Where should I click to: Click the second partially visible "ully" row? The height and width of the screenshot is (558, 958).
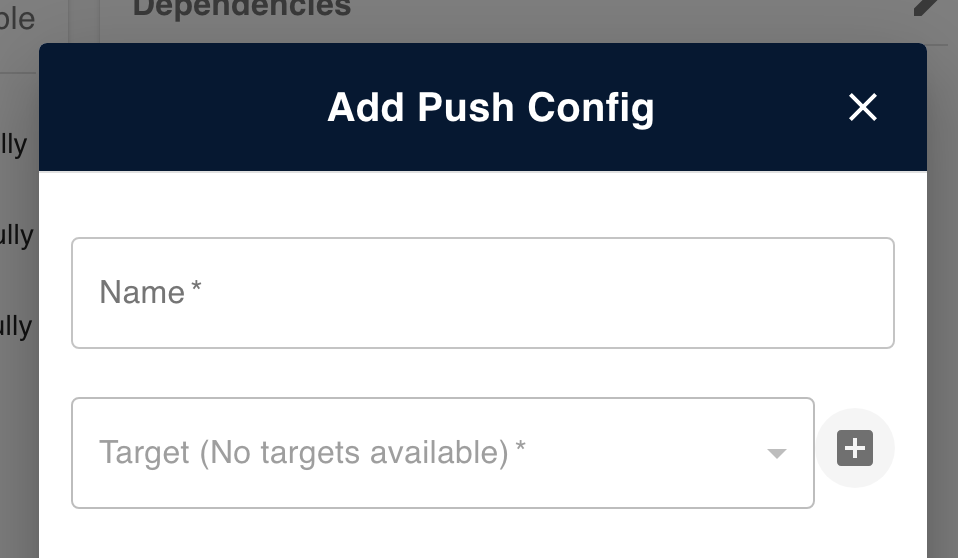click(16, 236)
